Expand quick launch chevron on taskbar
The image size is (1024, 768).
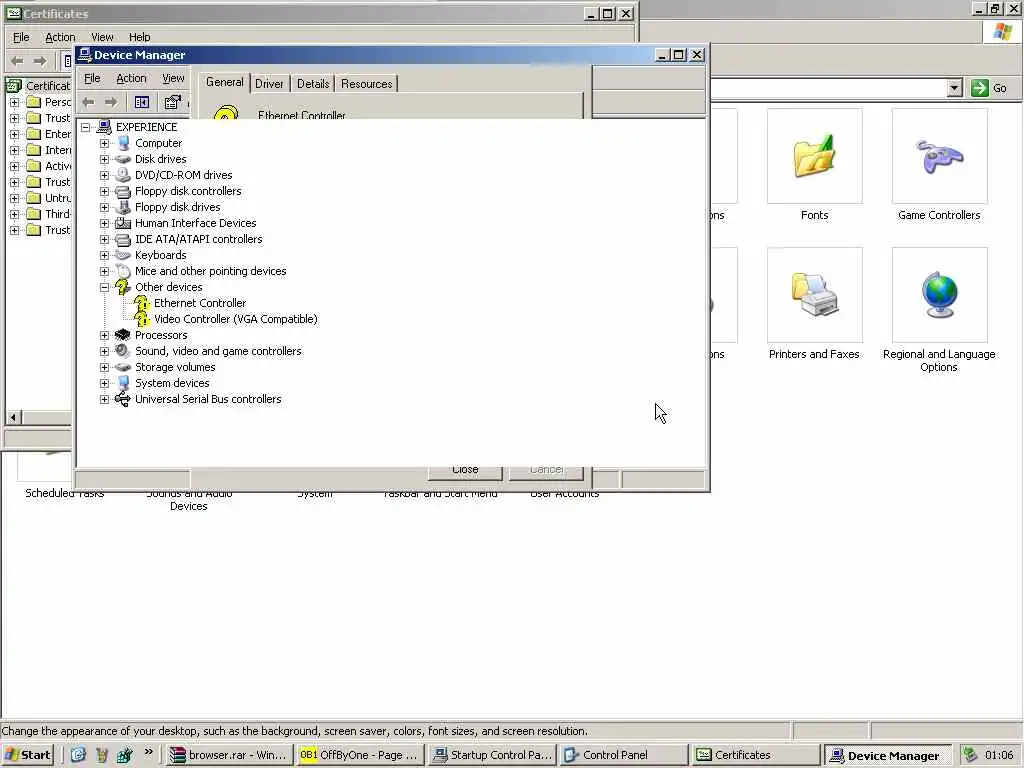(x=149, y=752)
